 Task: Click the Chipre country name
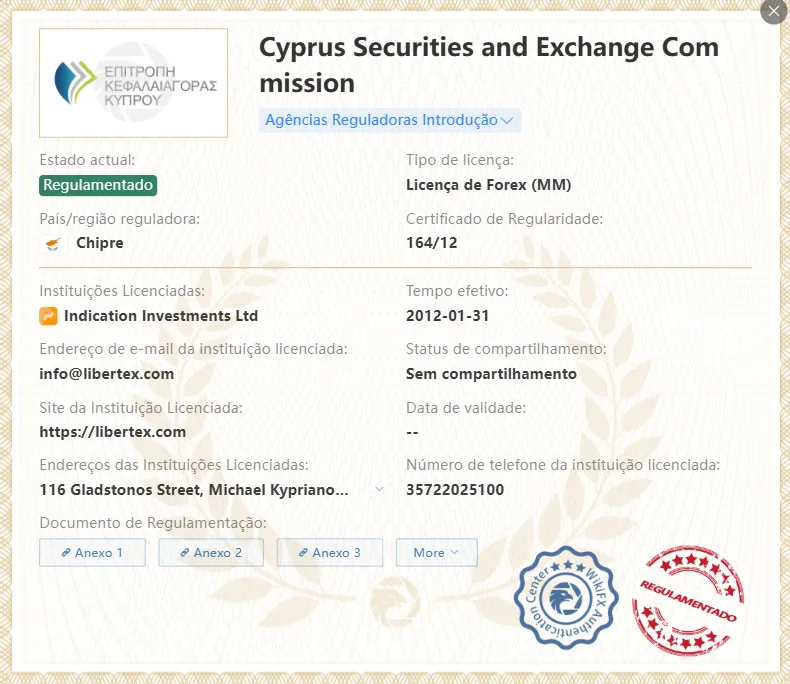(x=100, y=243)
